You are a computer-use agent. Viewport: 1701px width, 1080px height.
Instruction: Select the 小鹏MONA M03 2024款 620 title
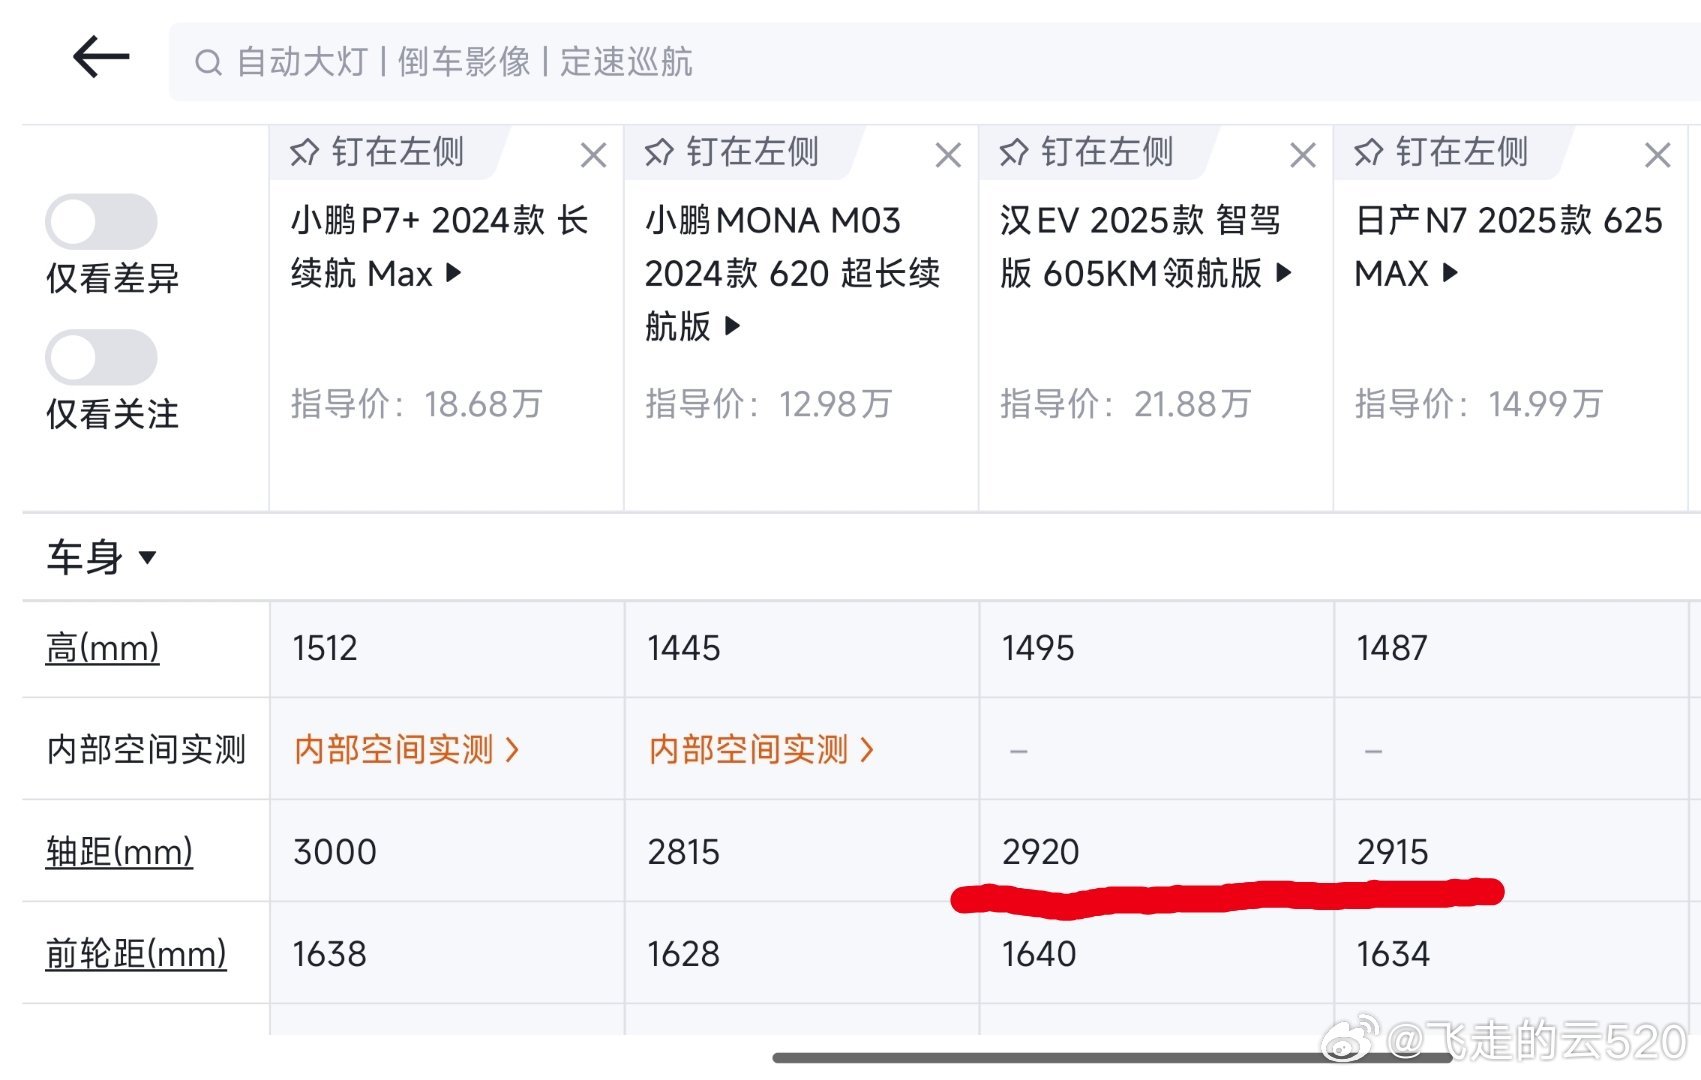click(x=793, y=272)
